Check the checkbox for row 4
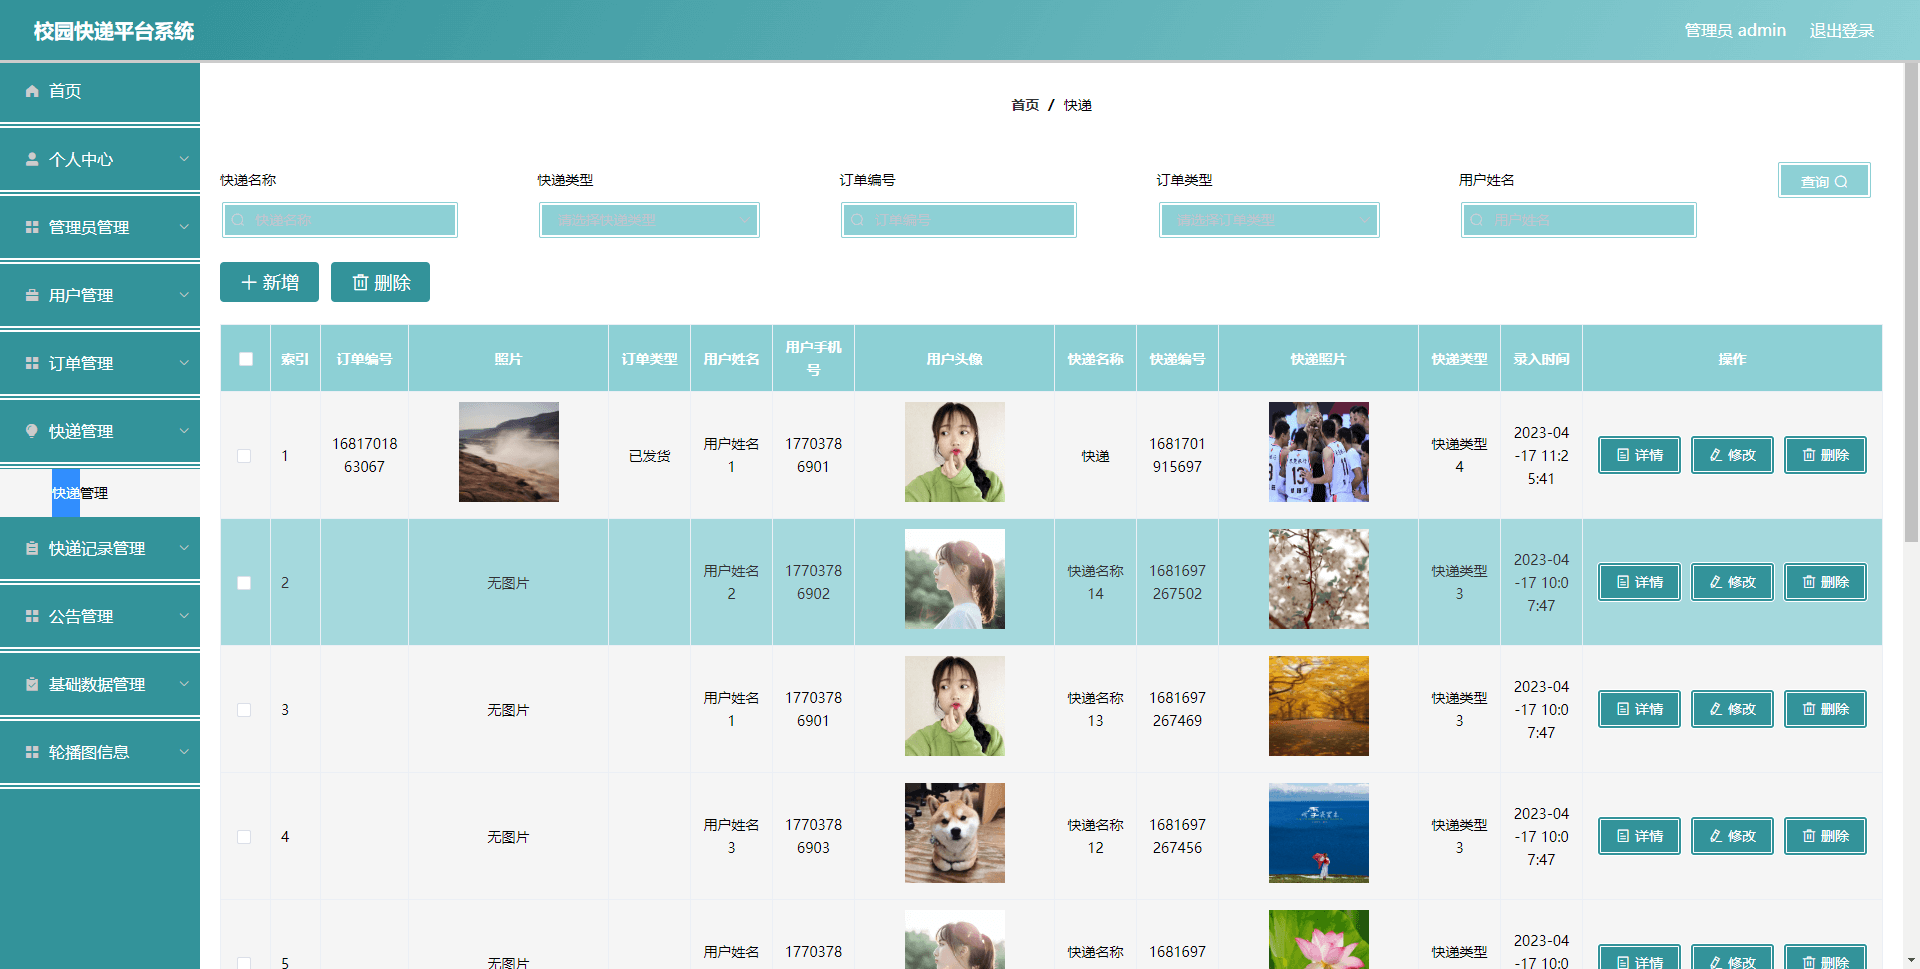This screenshot has height=969, width=1920. click(244, 837)
